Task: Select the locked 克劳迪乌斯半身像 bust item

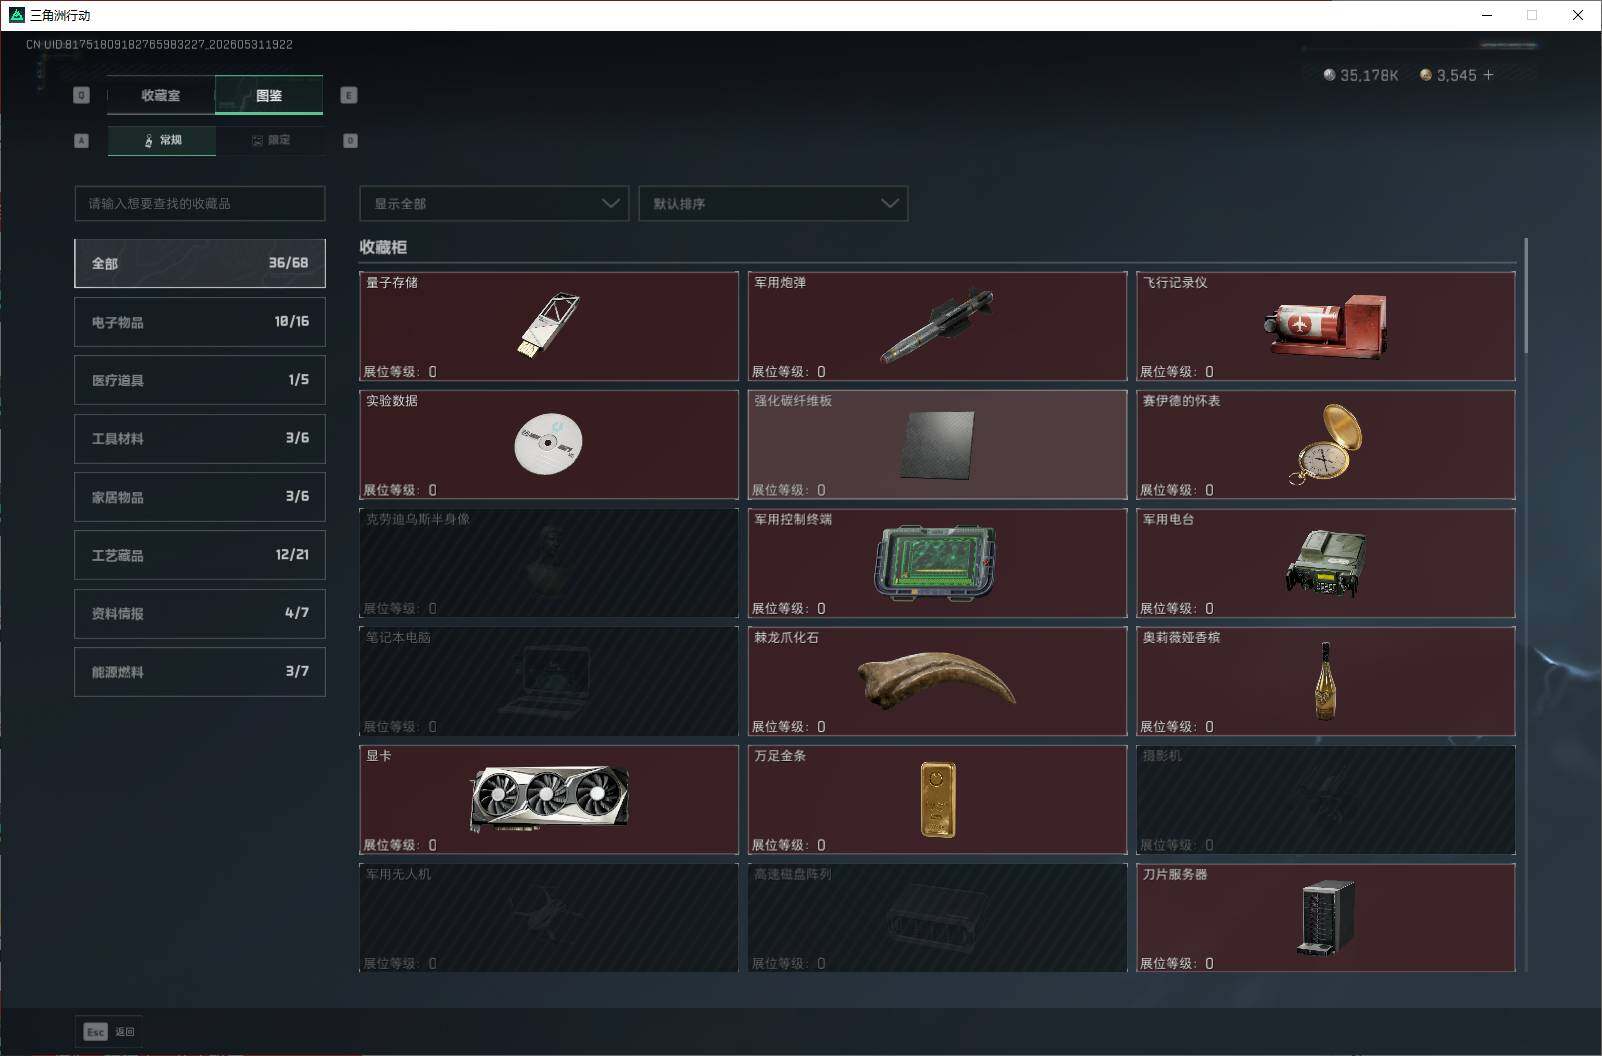Action: point(548,563)
